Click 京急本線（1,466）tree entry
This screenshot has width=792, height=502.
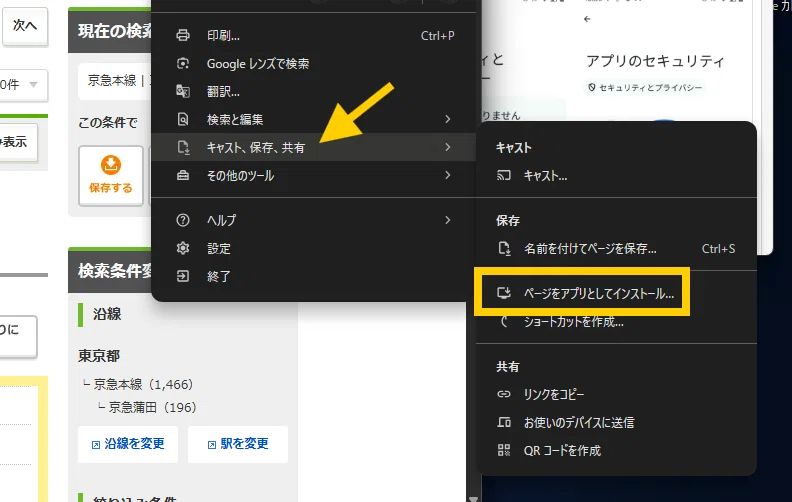coord(143,384)
